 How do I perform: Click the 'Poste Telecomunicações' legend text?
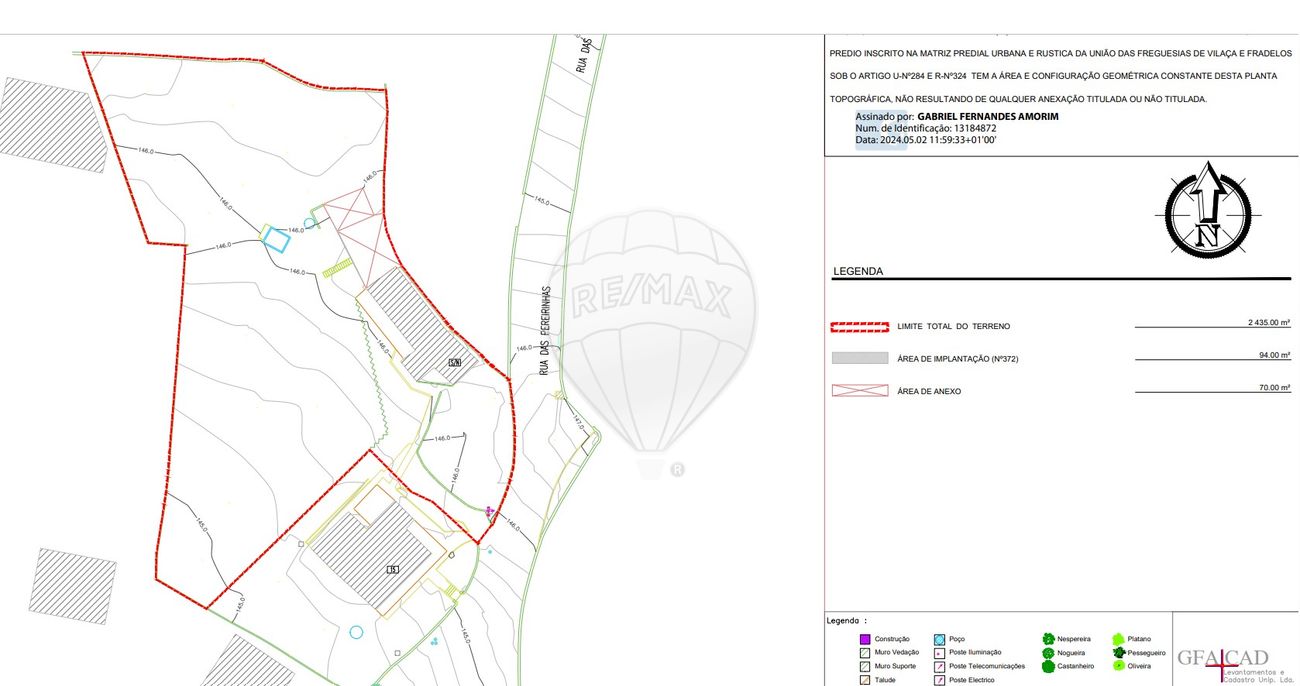coord(987,666)
